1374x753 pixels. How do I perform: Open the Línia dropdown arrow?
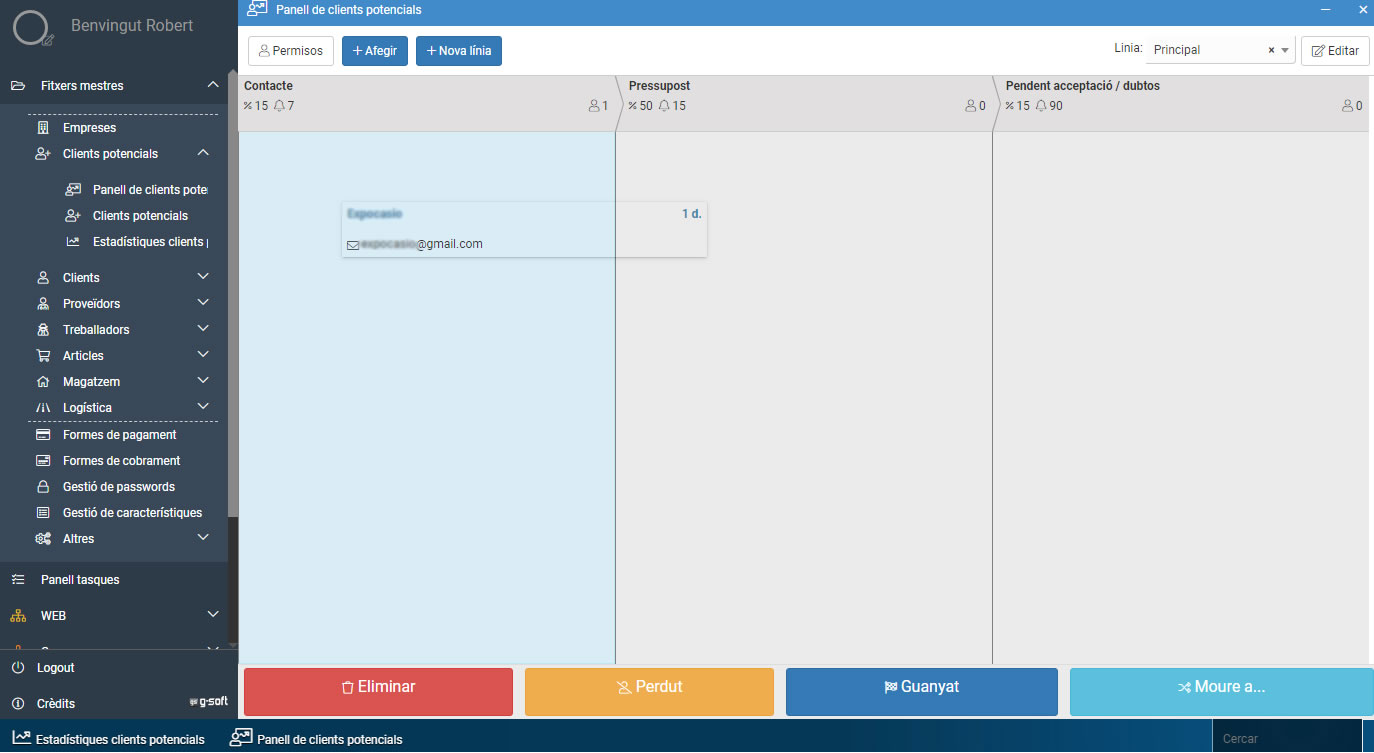(1285, 50)
